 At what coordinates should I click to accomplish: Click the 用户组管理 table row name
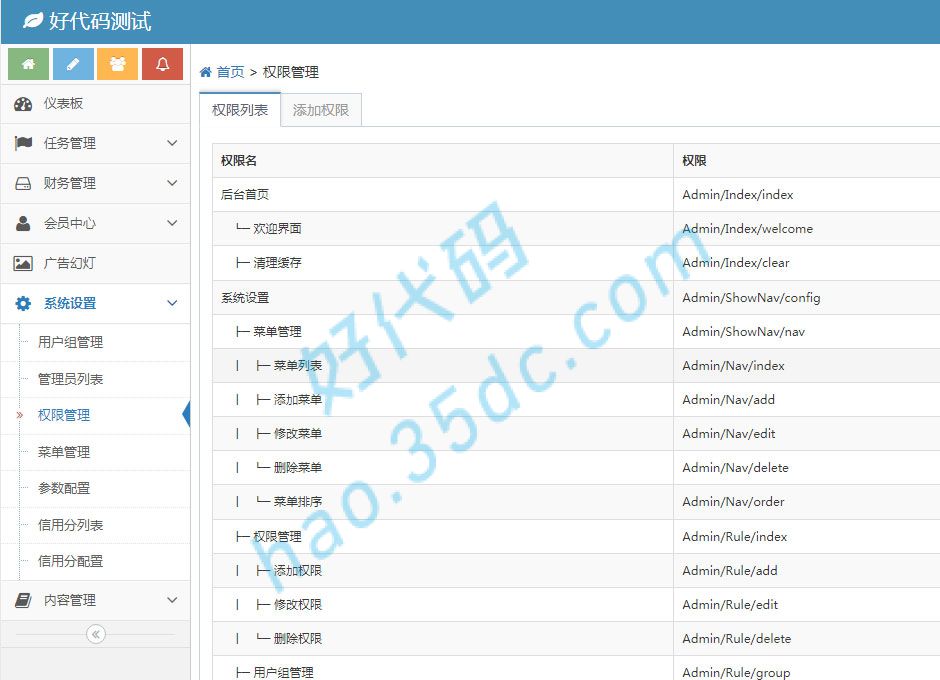coord(283,673)
